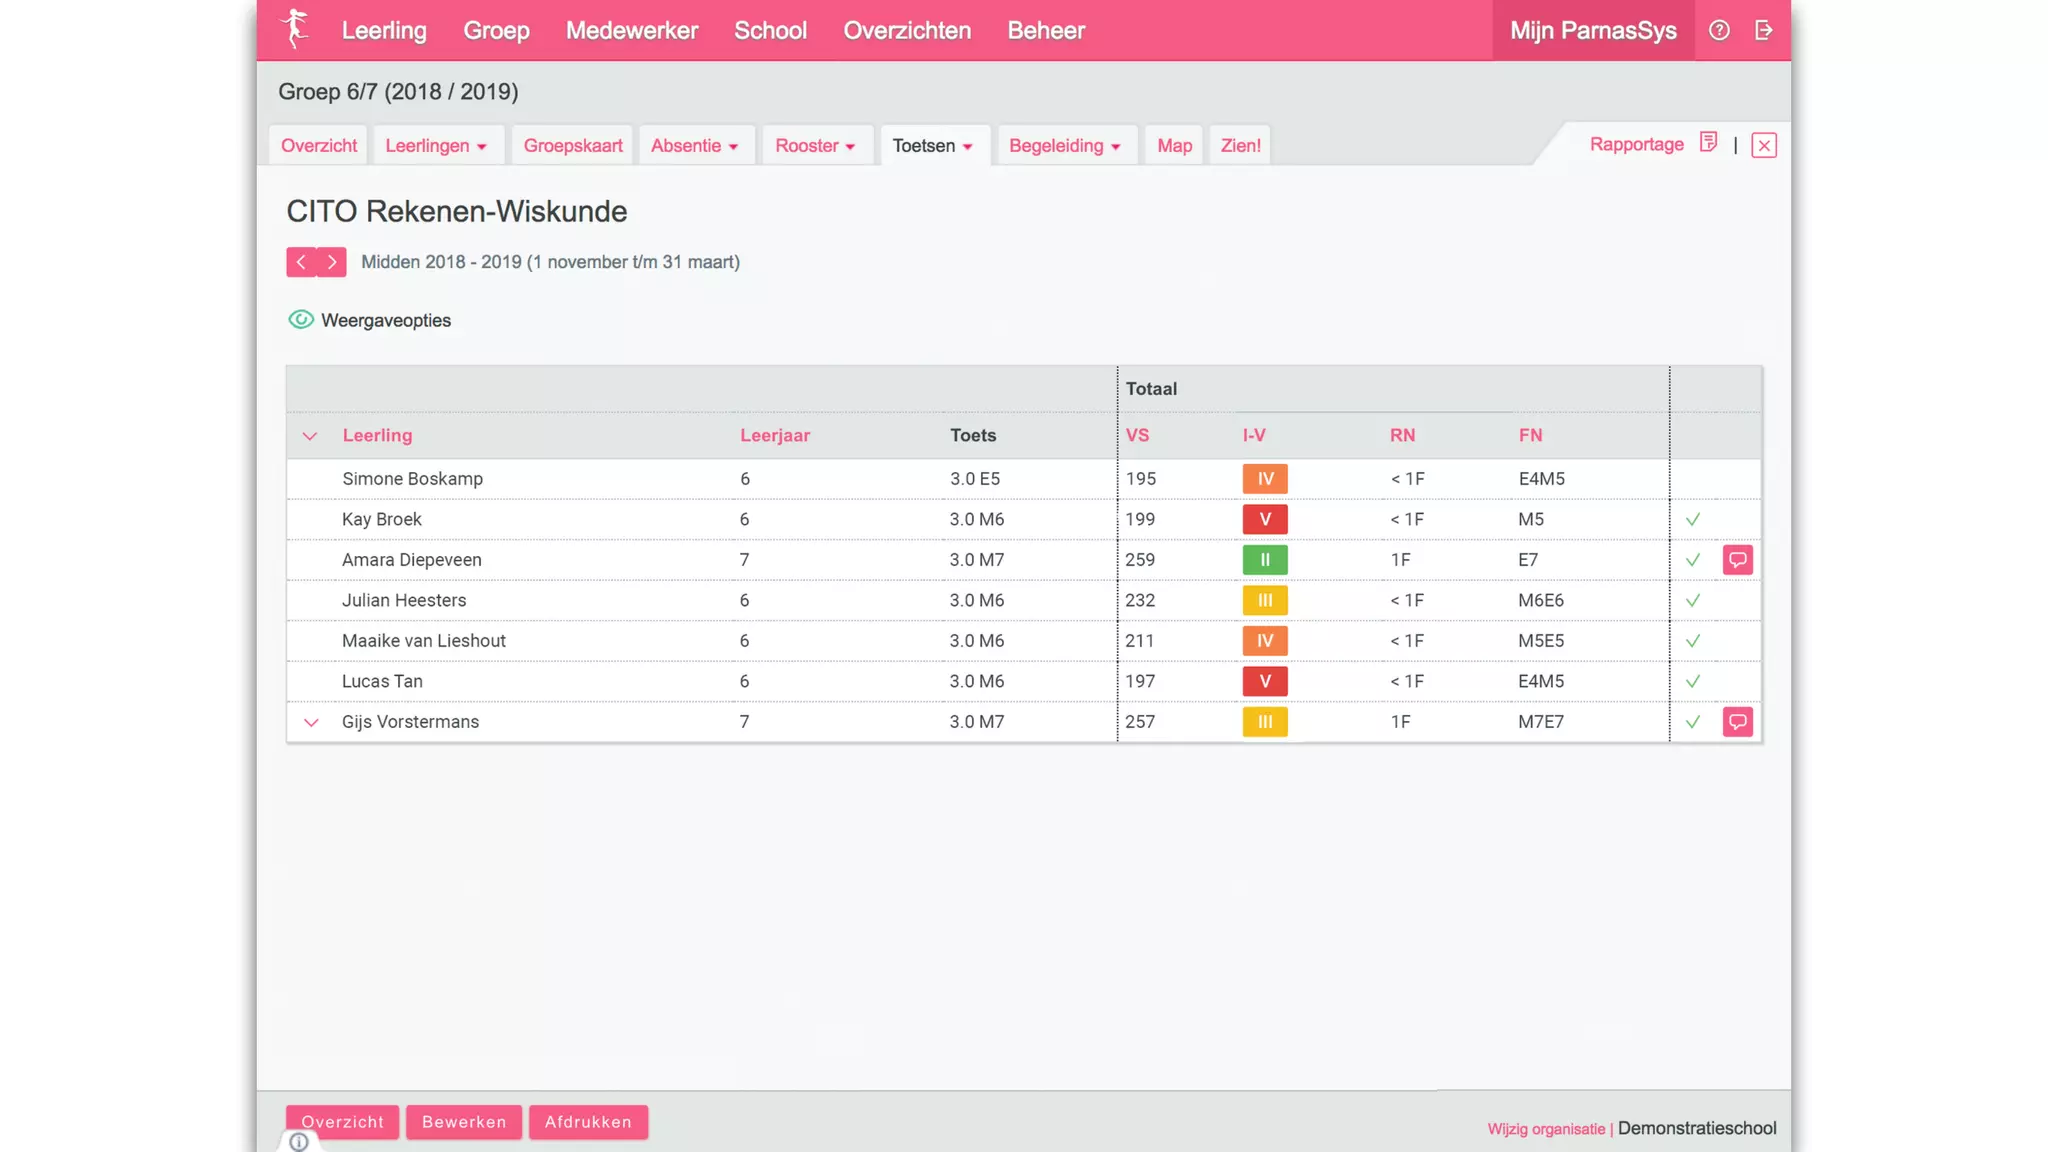Click the green II level badge
This screenshot has height=1152, width=2048.
click(x=1264, y=560)
